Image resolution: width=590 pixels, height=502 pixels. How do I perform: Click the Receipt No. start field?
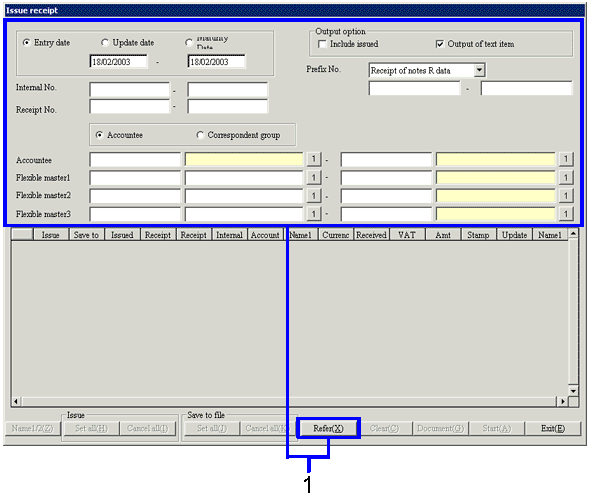point(129,106)
